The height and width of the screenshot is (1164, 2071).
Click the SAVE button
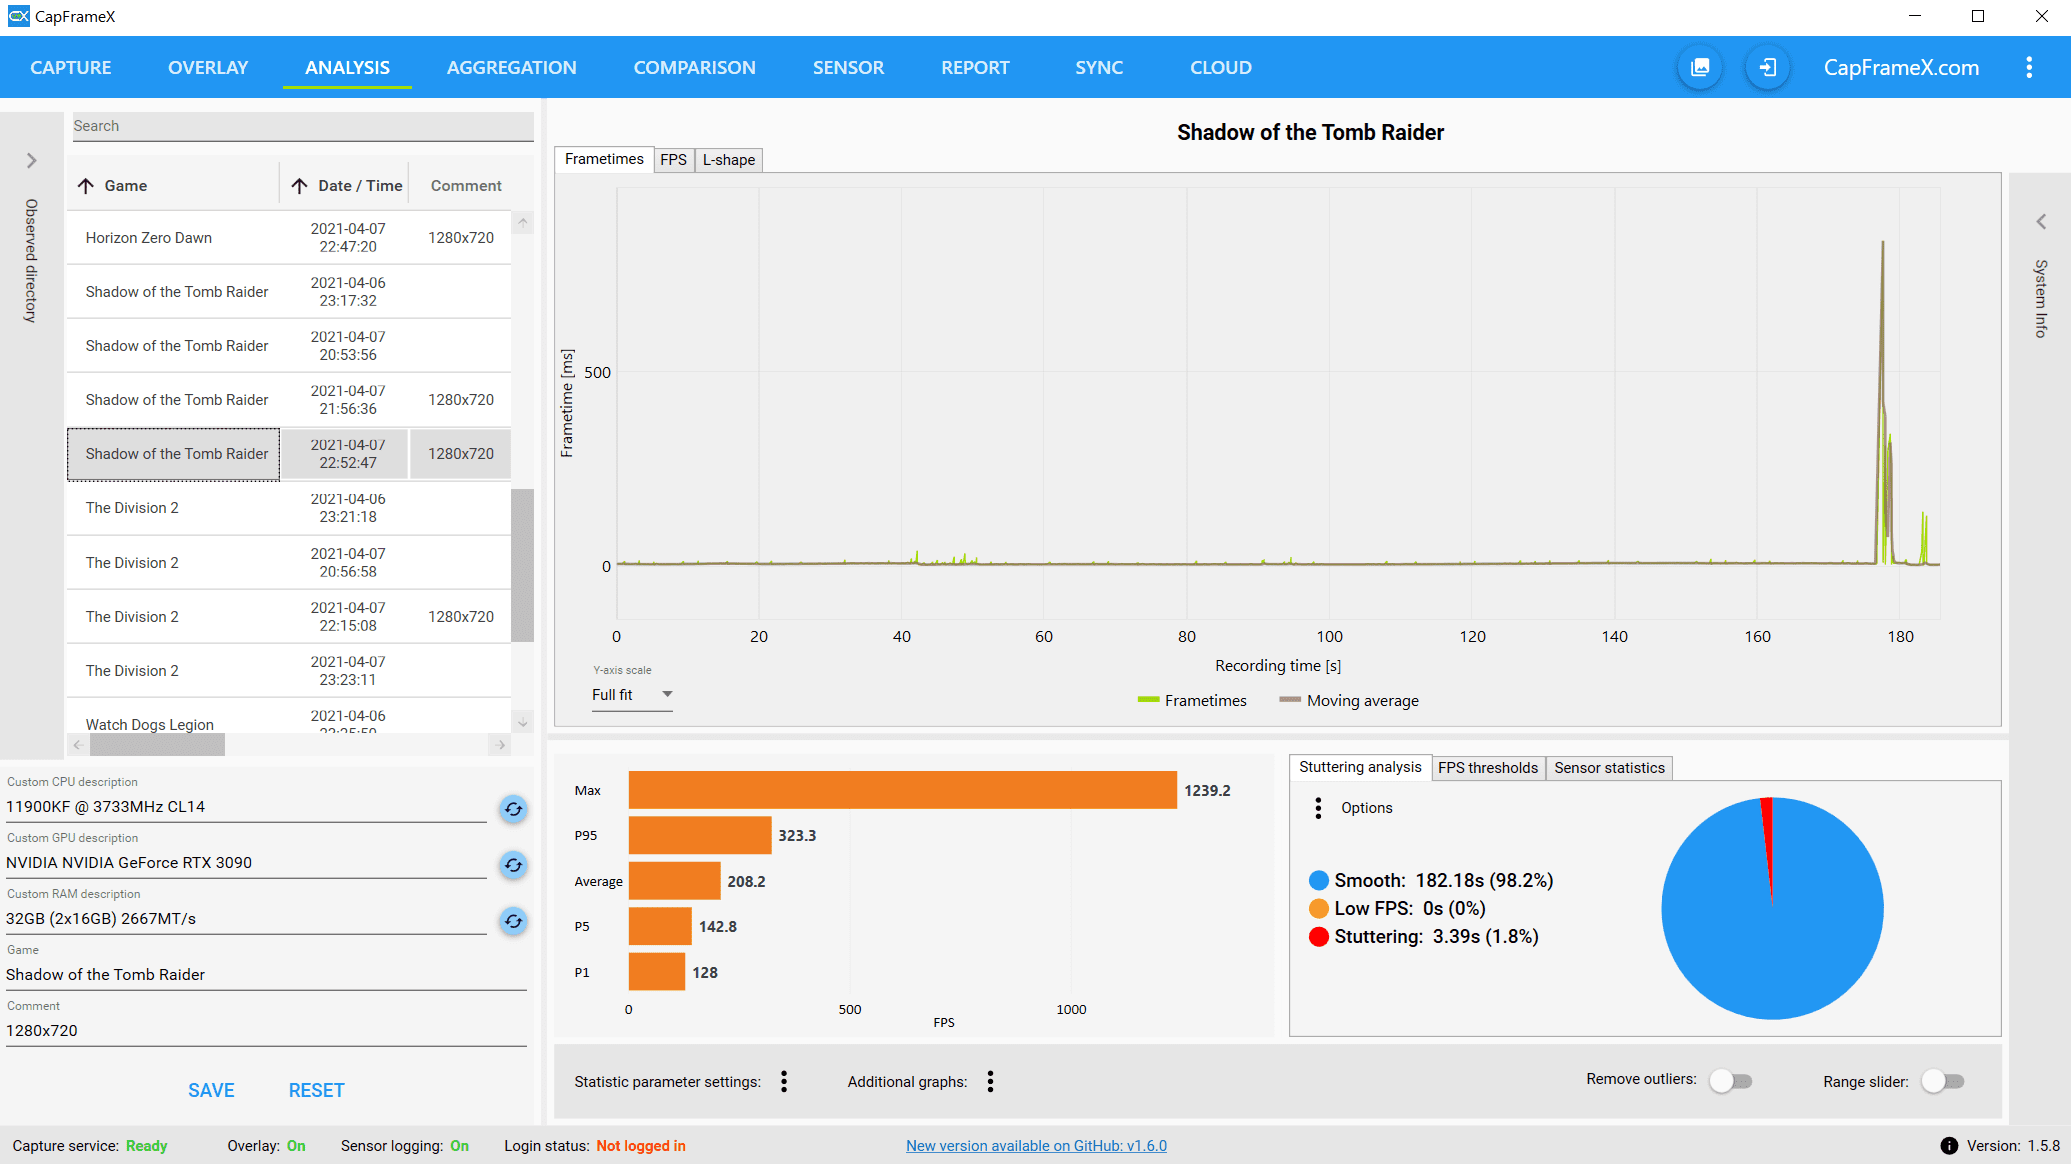(211, 1090)
